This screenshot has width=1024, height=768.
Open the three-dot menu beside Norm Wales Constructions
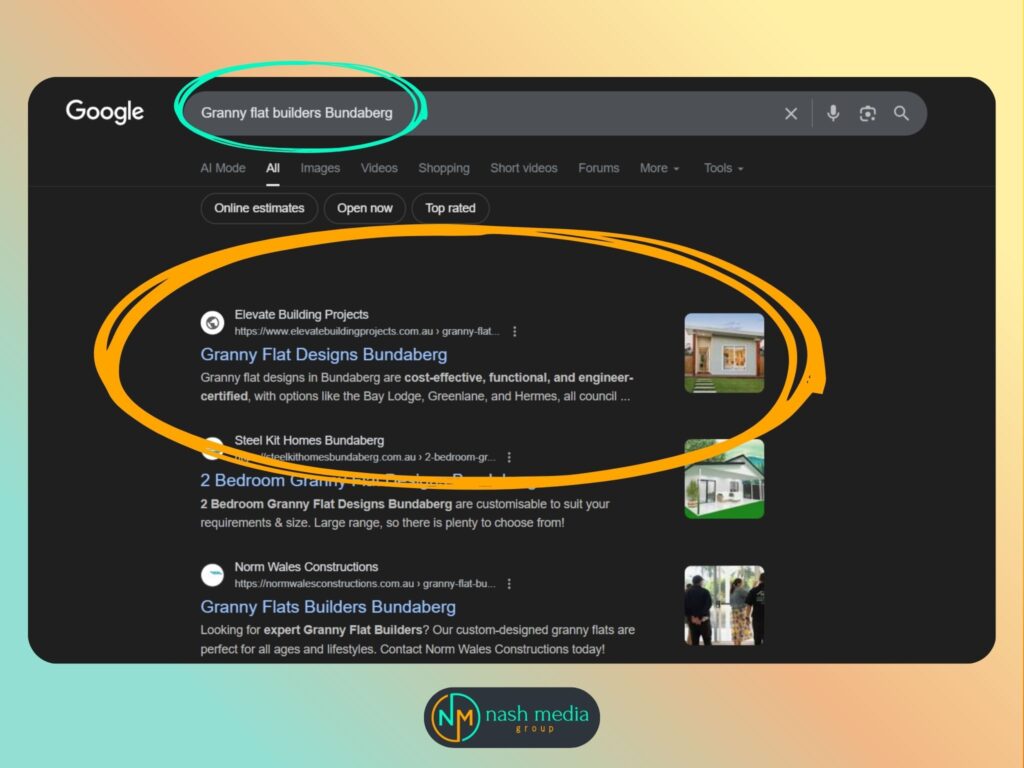click(x=510, y=583)
